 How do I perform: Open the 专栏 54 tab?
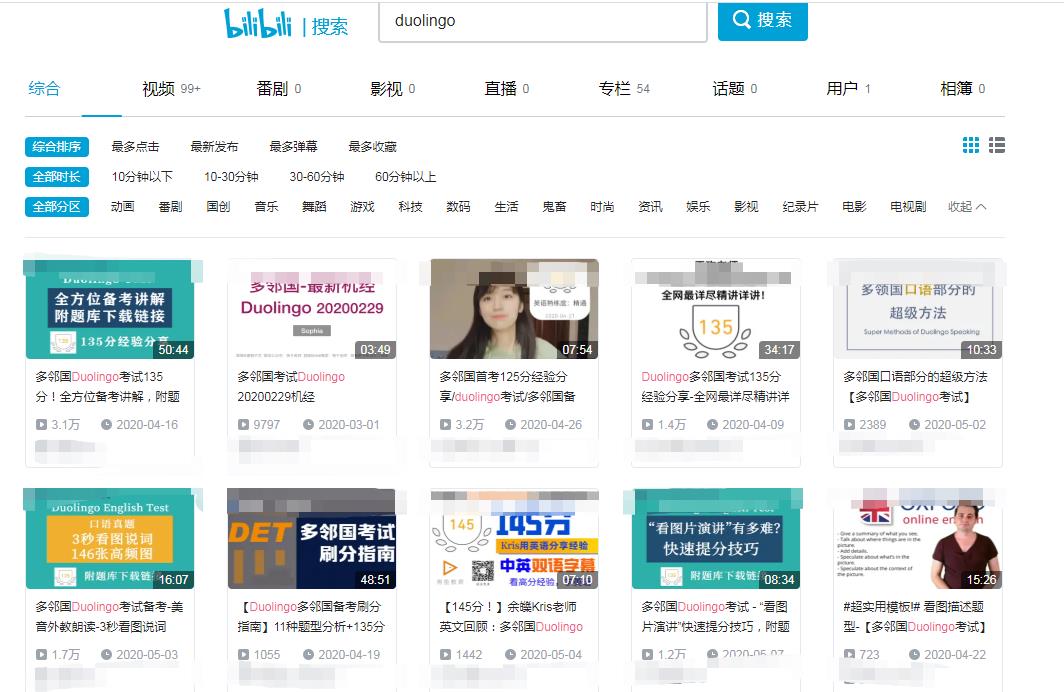tap(624, 89)
